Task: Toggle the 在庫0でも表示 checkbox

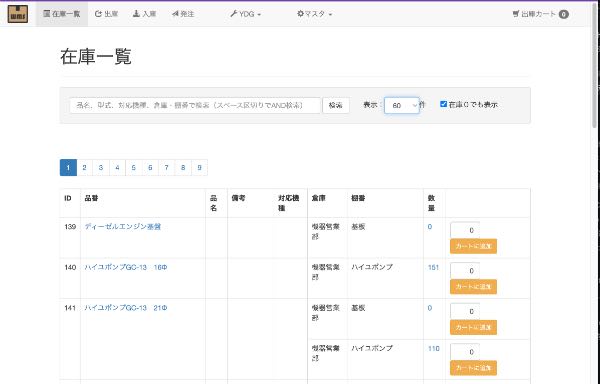Action: pos(443,104)
